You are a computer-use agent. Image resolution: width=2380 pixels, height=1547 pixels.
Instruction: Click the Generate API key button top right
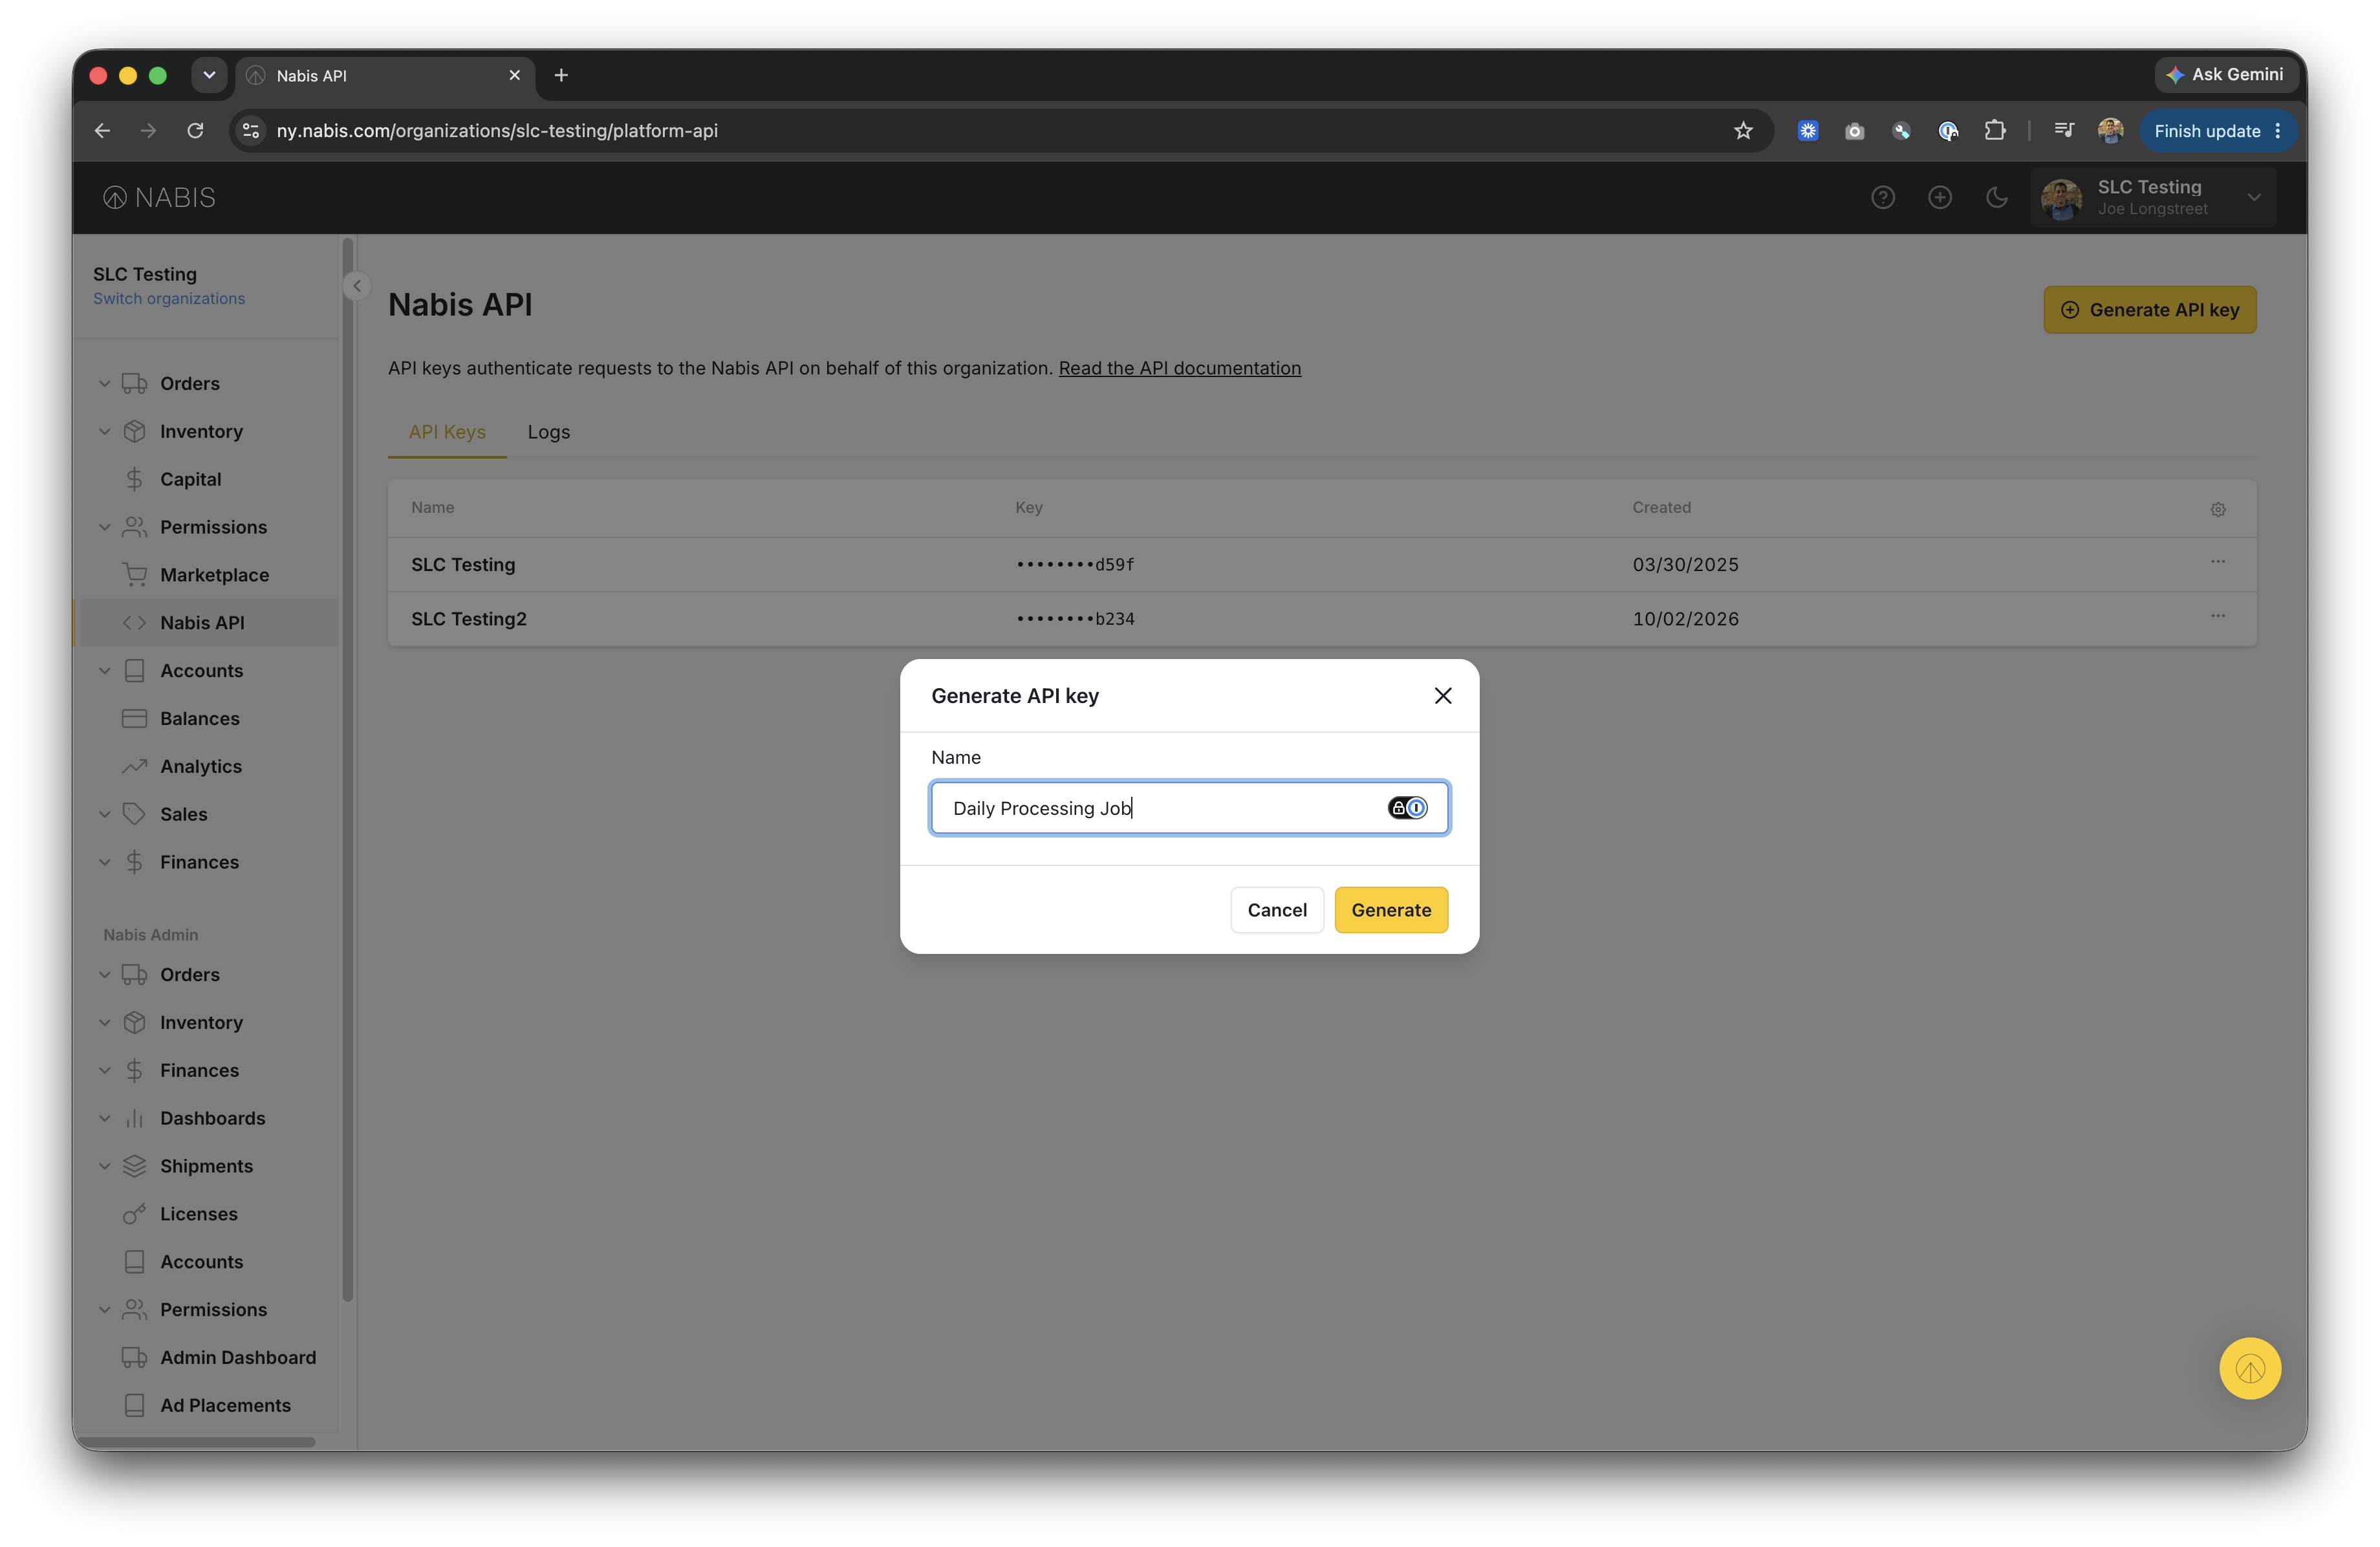(x=2149, y=310)
